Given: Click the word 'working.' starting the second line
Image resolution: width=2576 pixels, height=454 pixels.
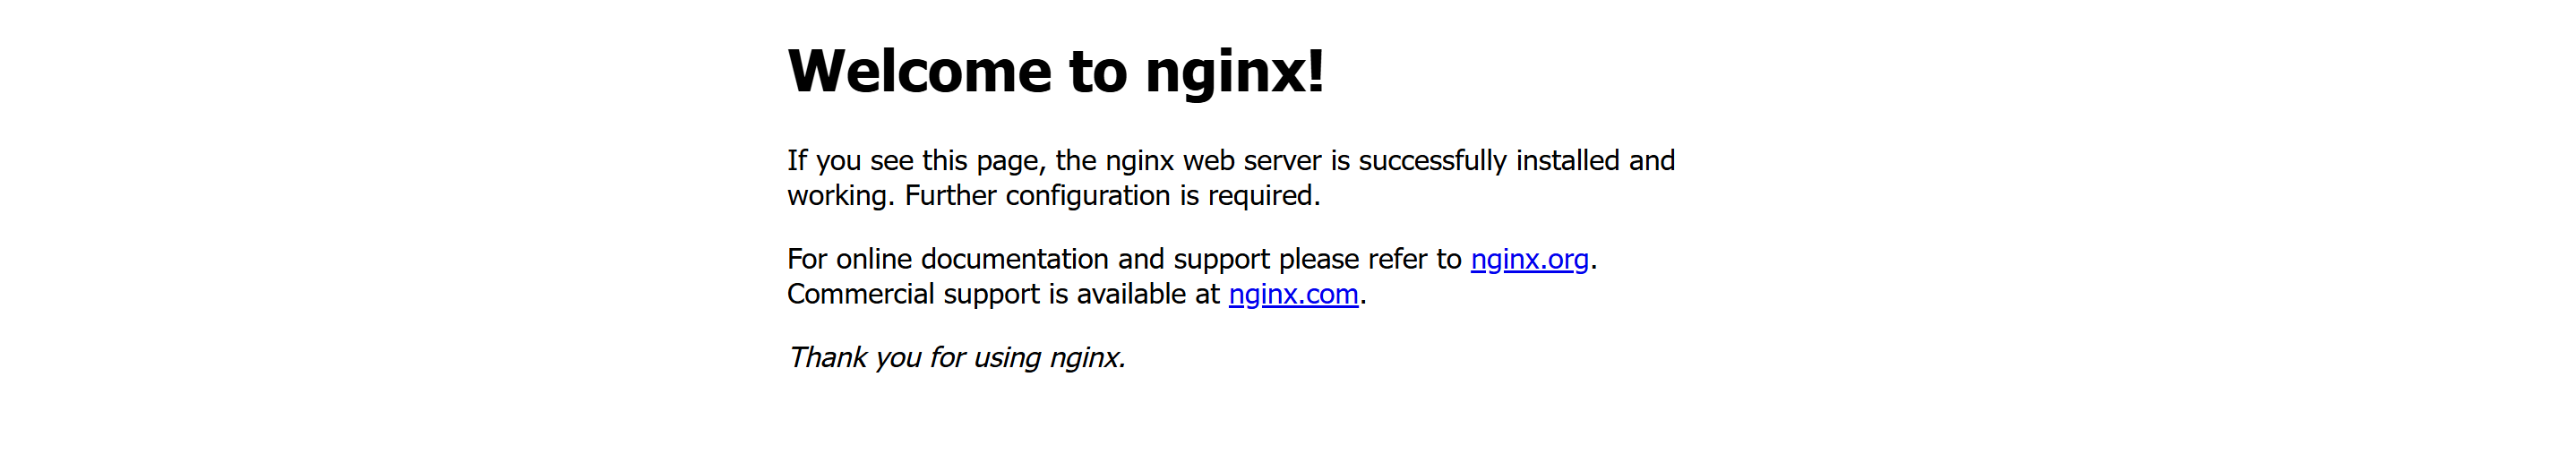Looking at the screenshot, I should [841, 196].
